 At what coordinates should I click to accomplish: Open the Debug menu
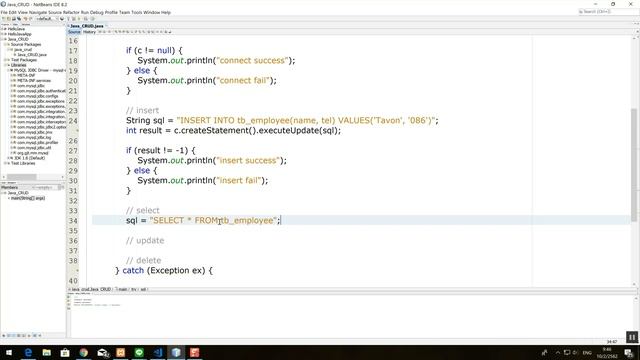tap(97, 12)
